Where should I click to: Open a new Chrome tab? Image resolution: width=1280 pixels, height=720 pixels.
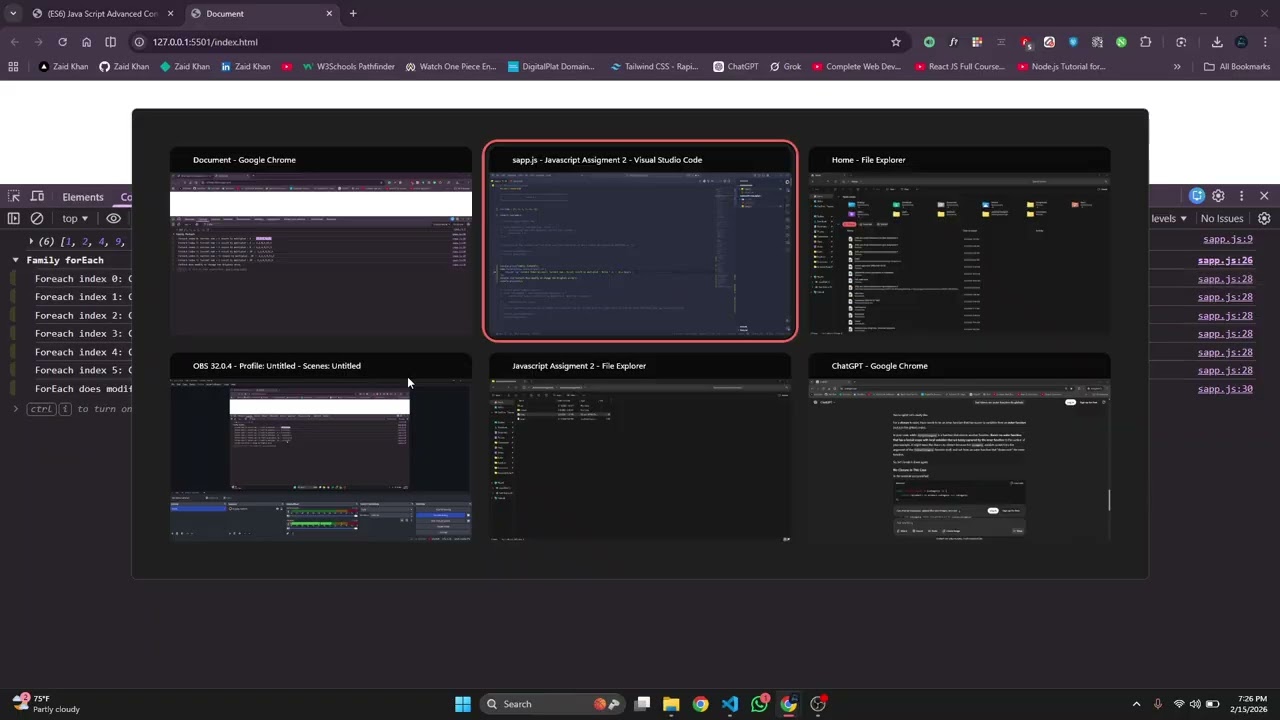click(353, 14)
